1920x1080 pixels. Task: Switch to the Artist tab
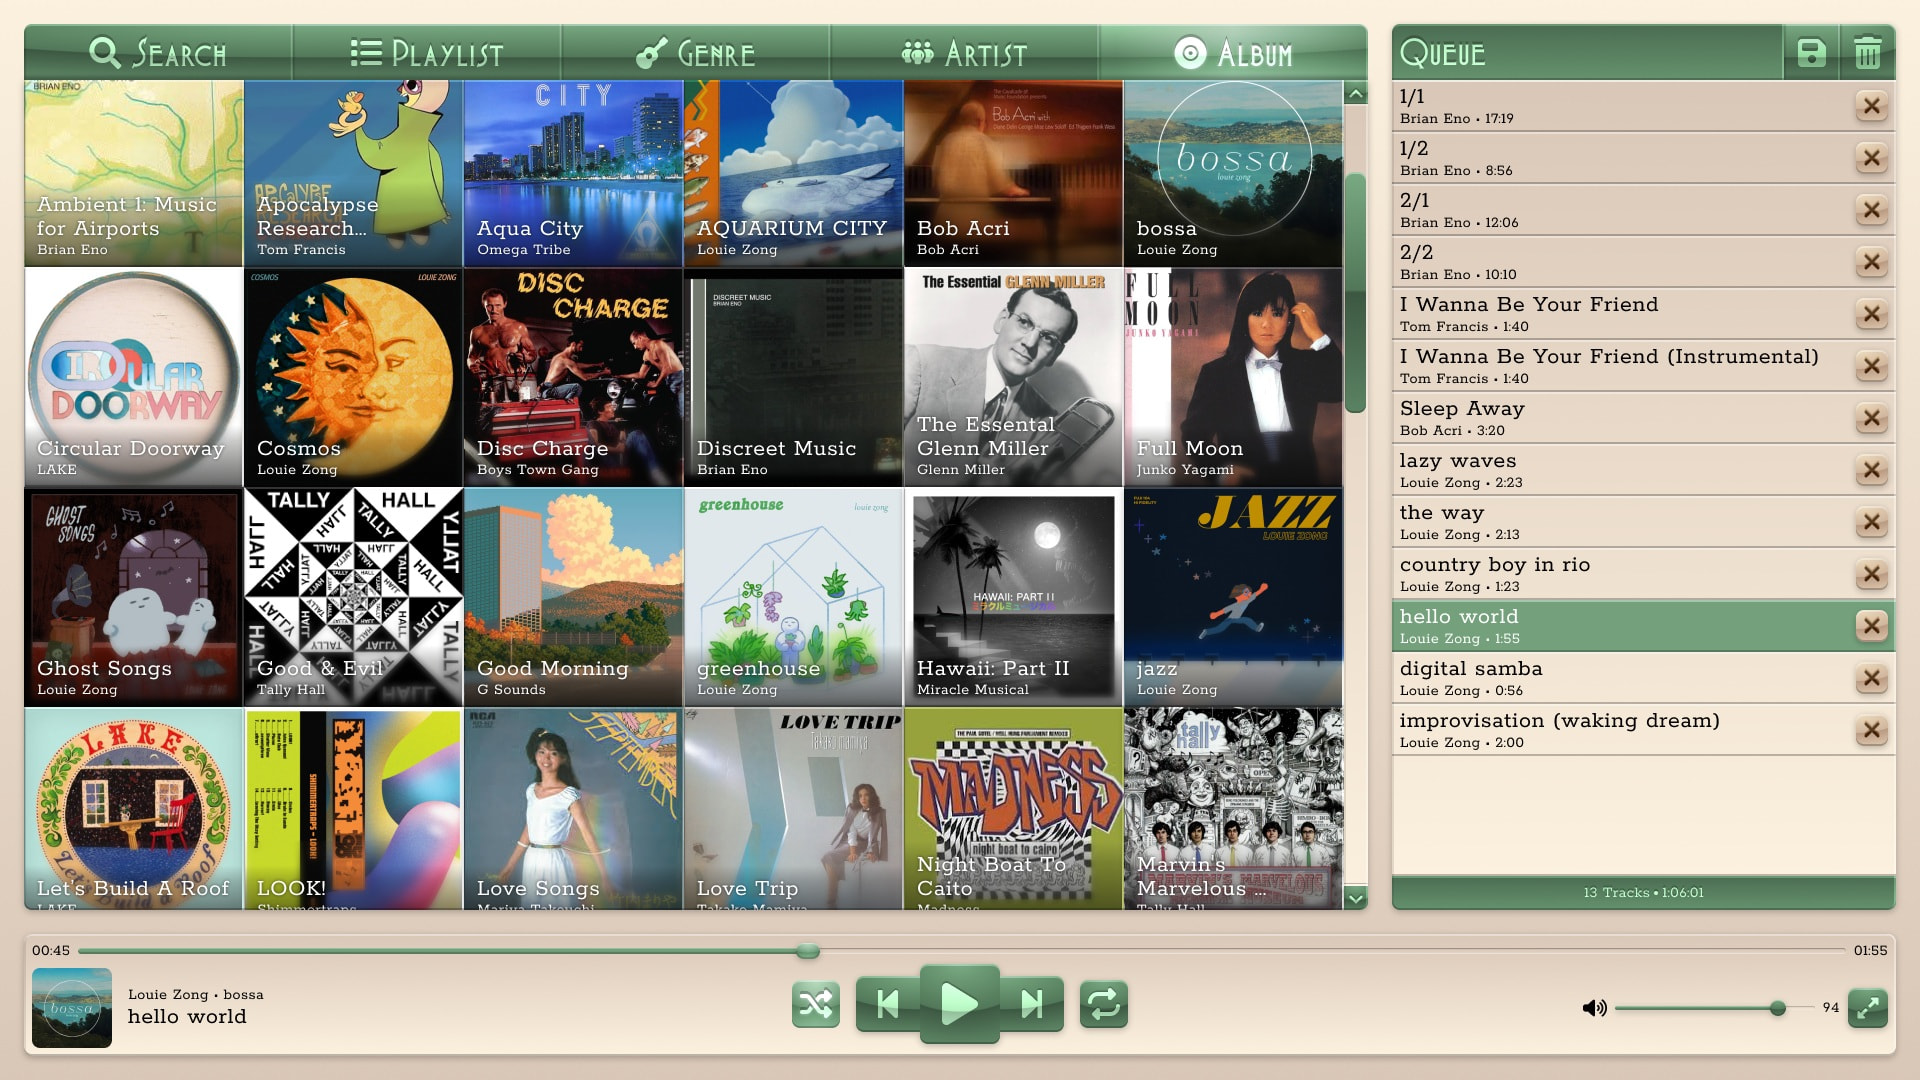click(x=965, y=53)
